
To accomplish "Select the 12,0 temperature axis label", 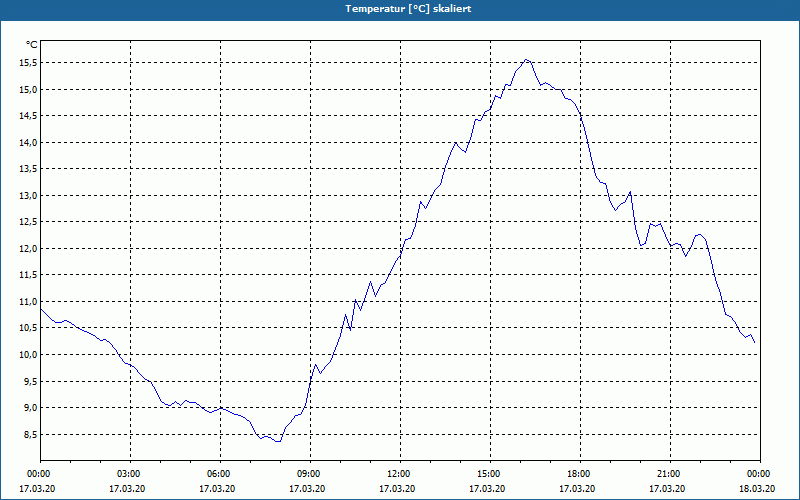I will click(28, 248).
